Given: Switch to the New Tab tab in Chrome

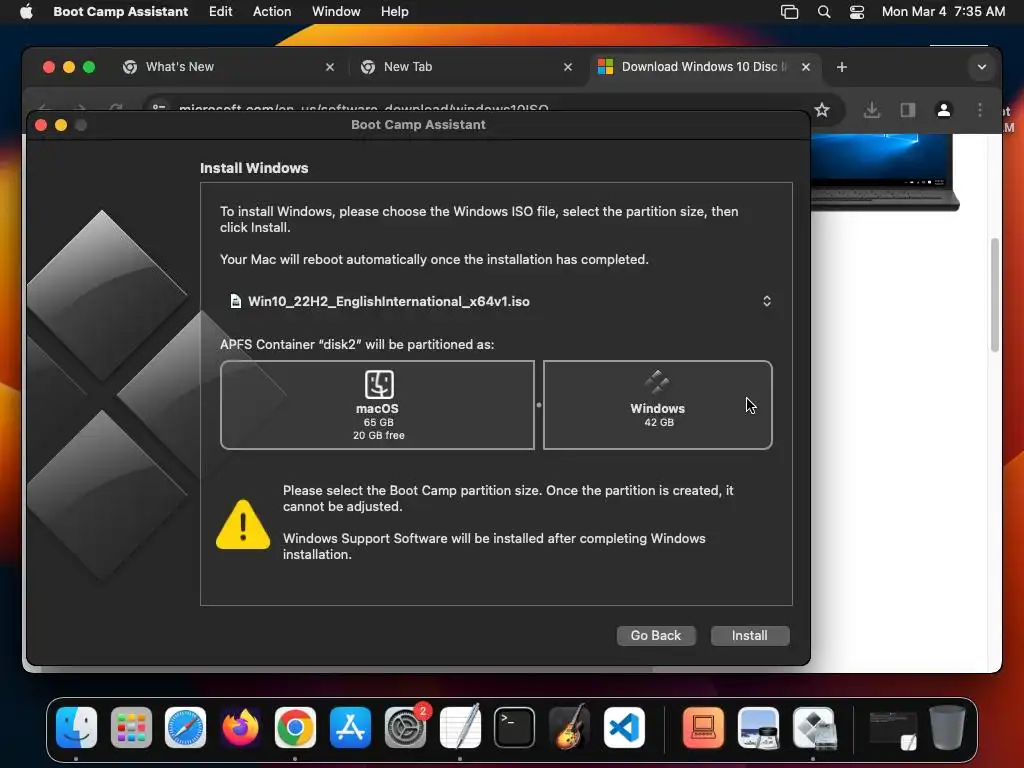Looking at the screenshot, I should pos(464,67).
